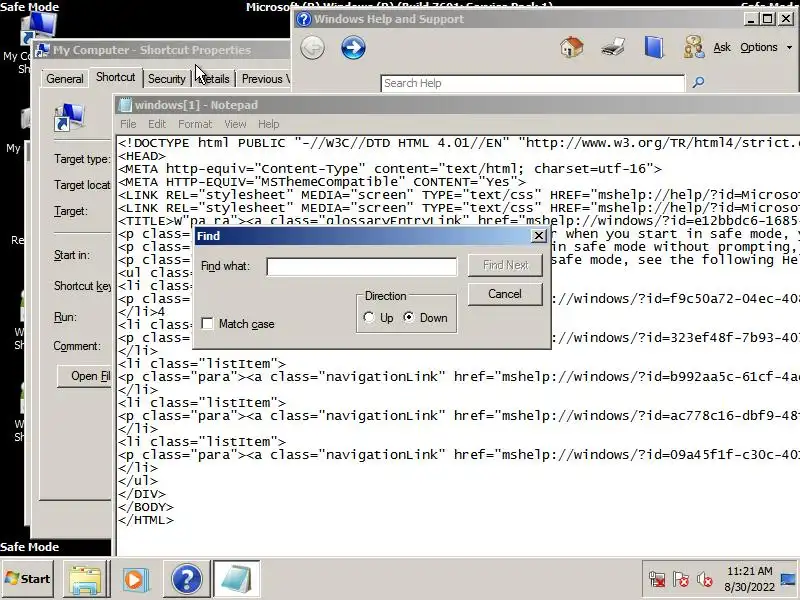Switch to Notepad taskbar button
800x600 pixels.
[x=237, y=579]
